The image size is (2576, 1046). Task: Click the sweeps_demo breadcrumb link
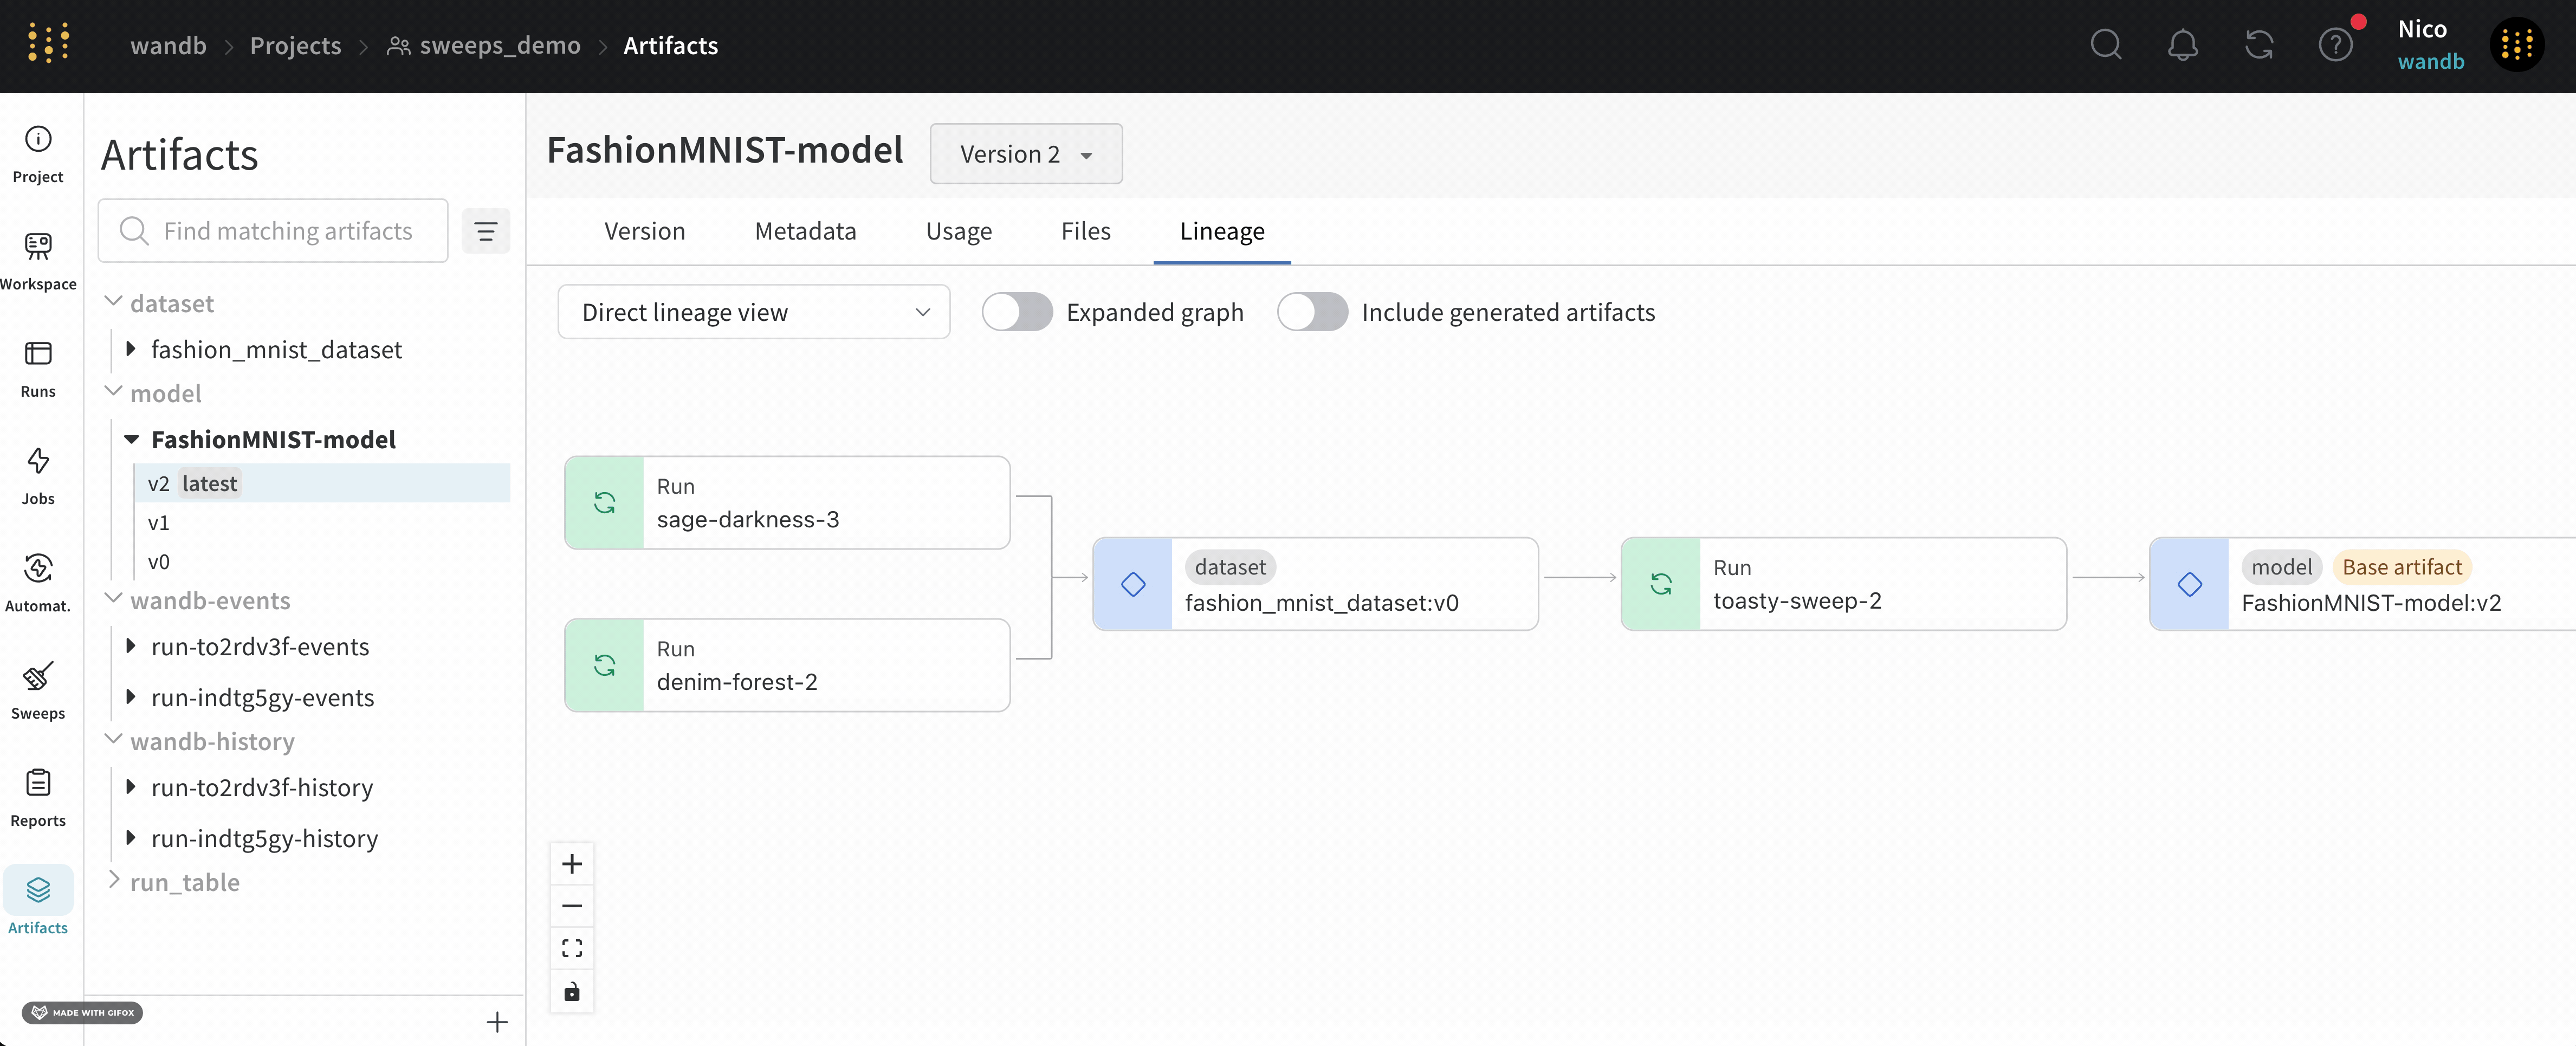499,46
